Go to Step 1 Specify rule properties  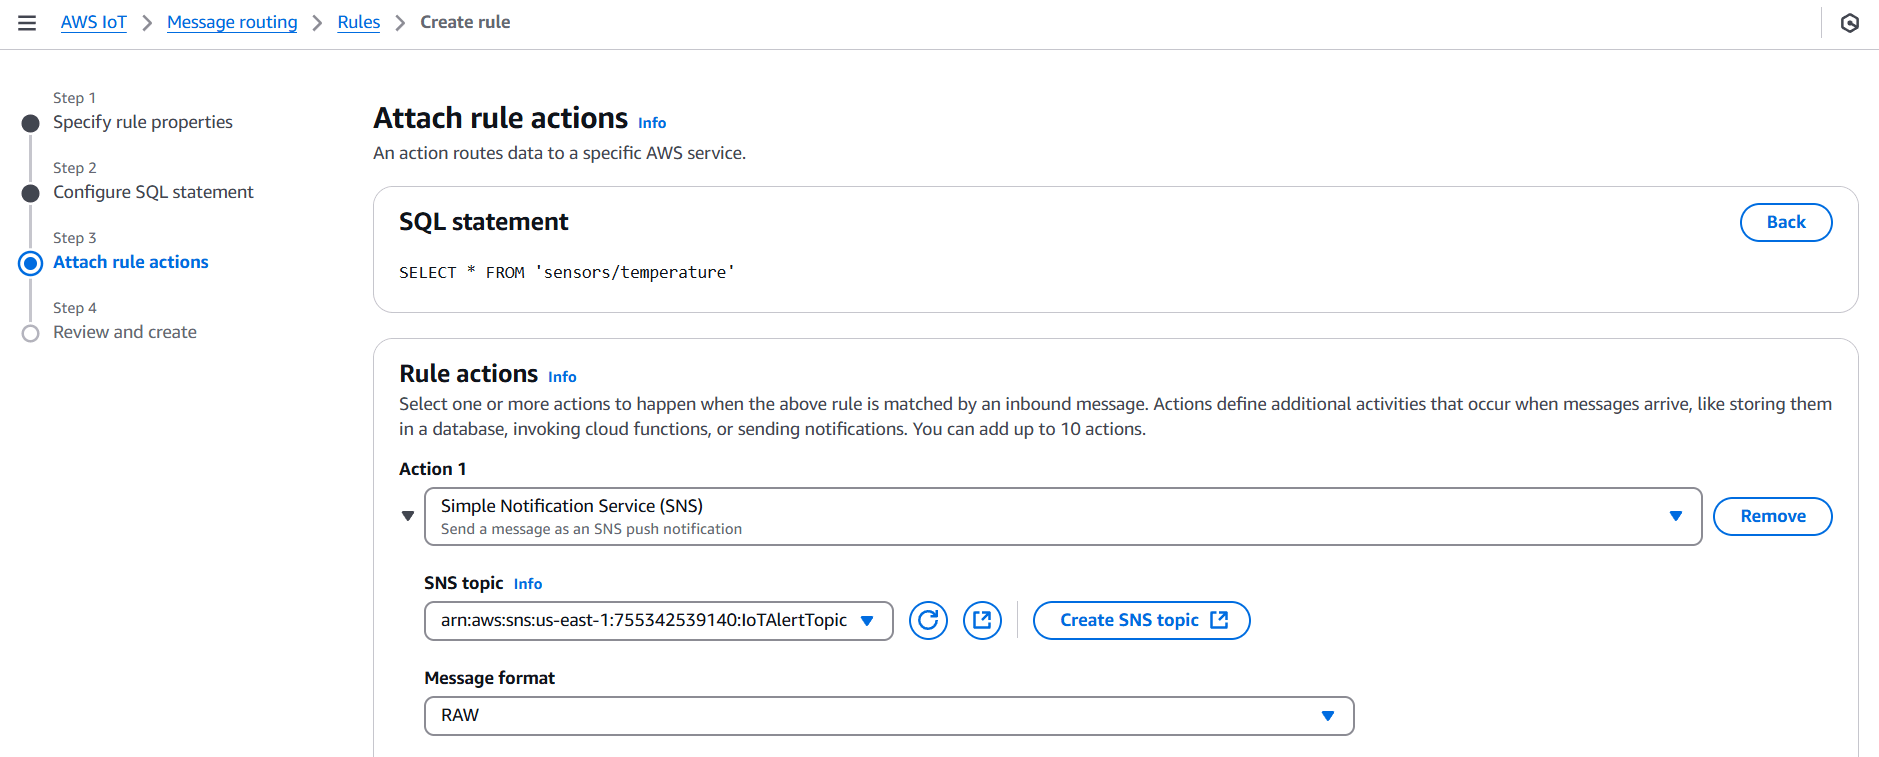143,122
